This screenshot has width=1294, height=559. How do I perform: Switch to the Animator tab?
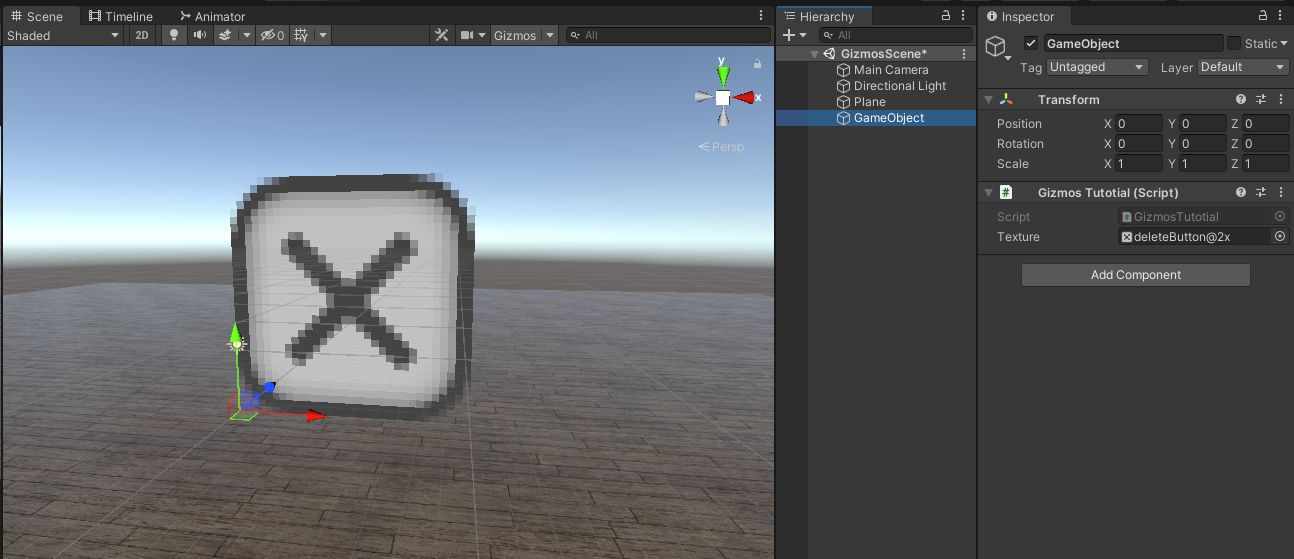[x=212, y=16]
